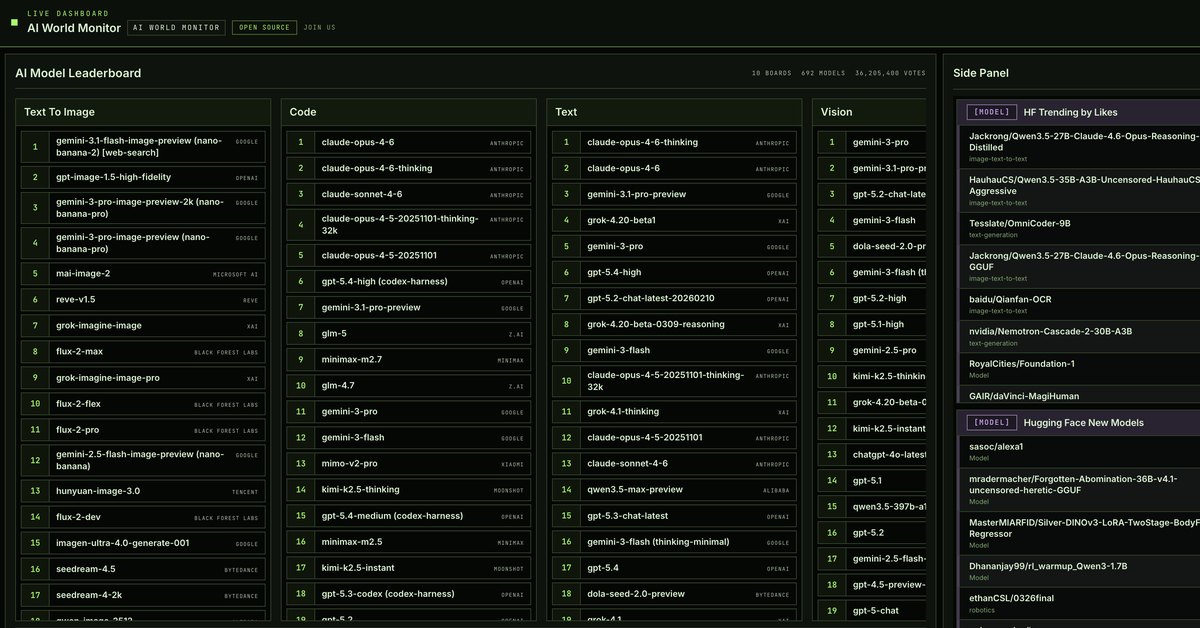Open the OPEN SOURCE link button
The image size is (1200, 628).
(265, 28)
